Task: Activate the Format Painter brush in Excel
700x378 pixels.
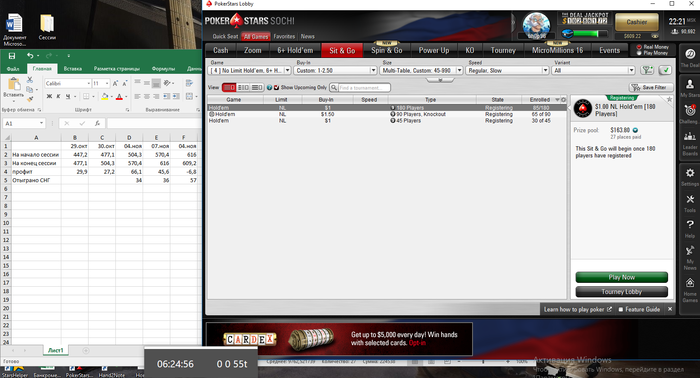Action: pos(29,99)
